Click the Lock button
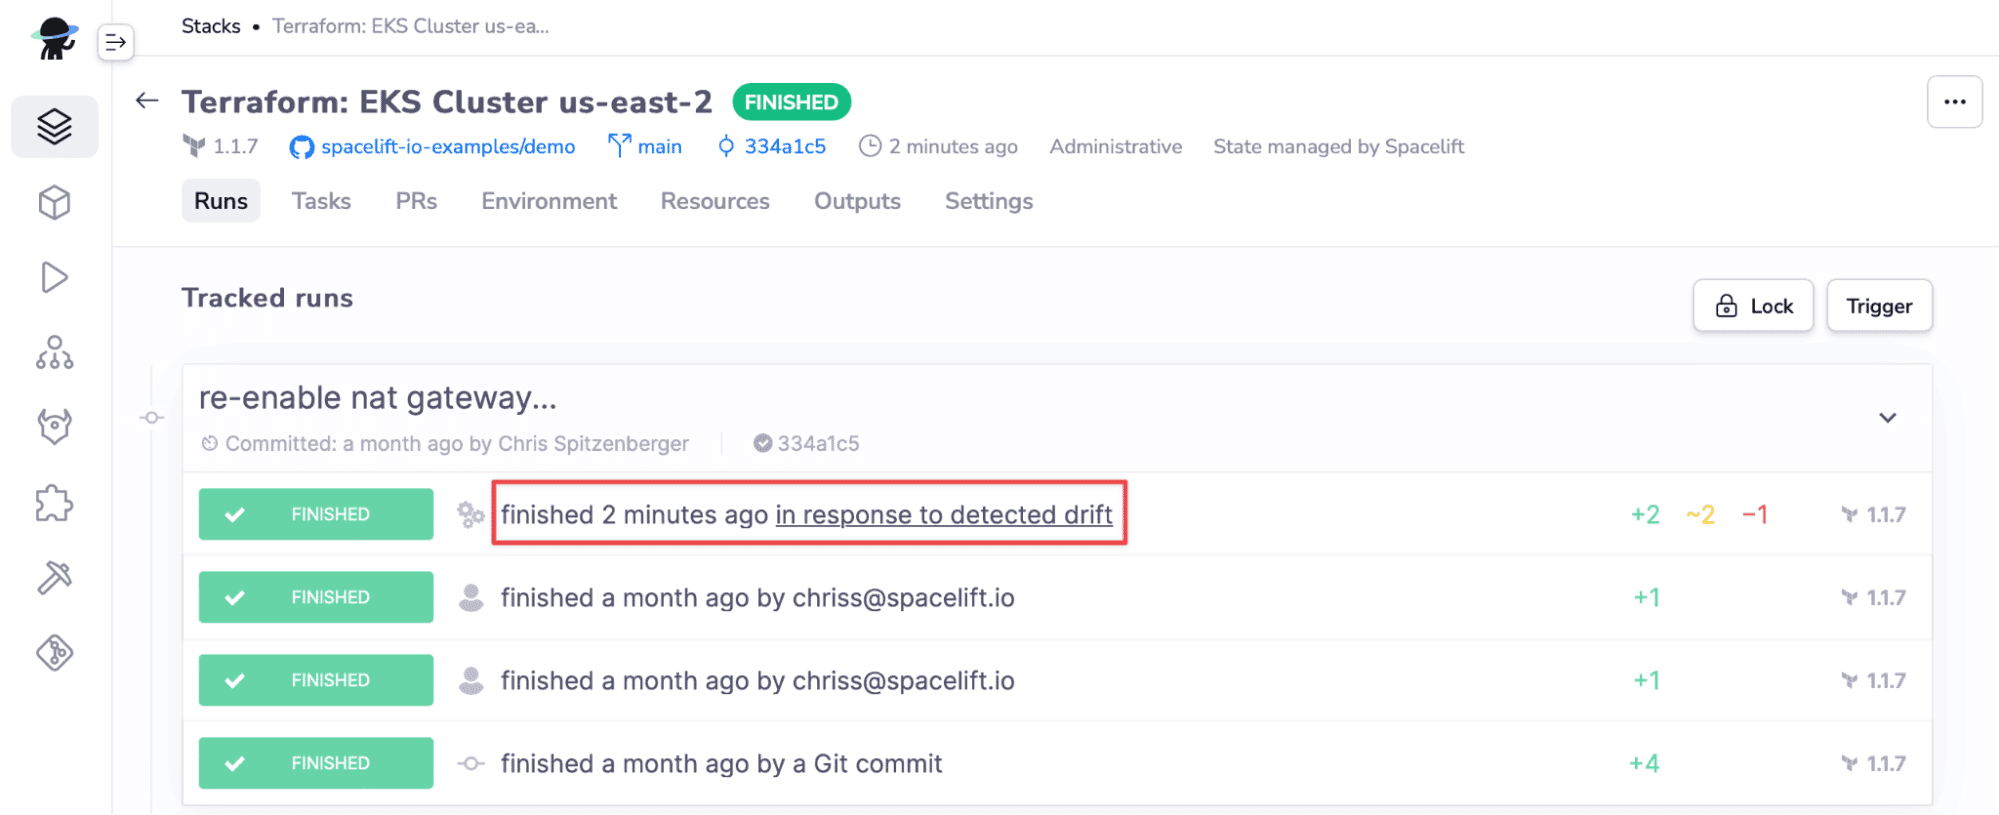This screenshot has height=815, width=1999. click(1753, 306)
